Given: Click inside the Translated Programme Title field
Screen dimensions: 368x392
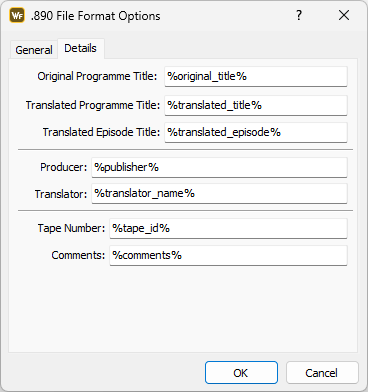Looking at the screenshot, I should [x=256, y=105].
